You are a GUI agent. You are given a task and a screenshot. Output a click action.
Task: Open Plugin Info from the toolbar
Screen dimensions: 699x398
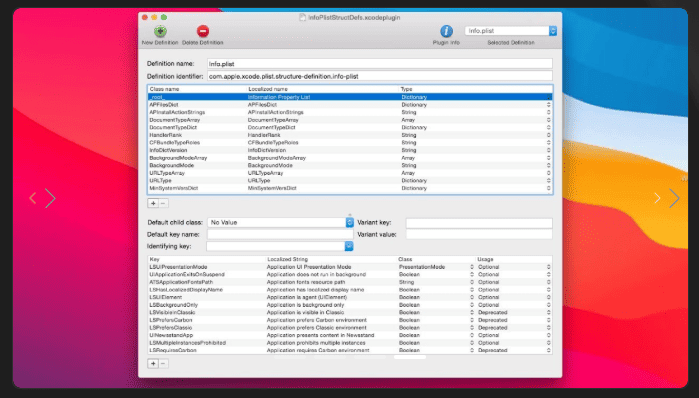coord(446,31)
